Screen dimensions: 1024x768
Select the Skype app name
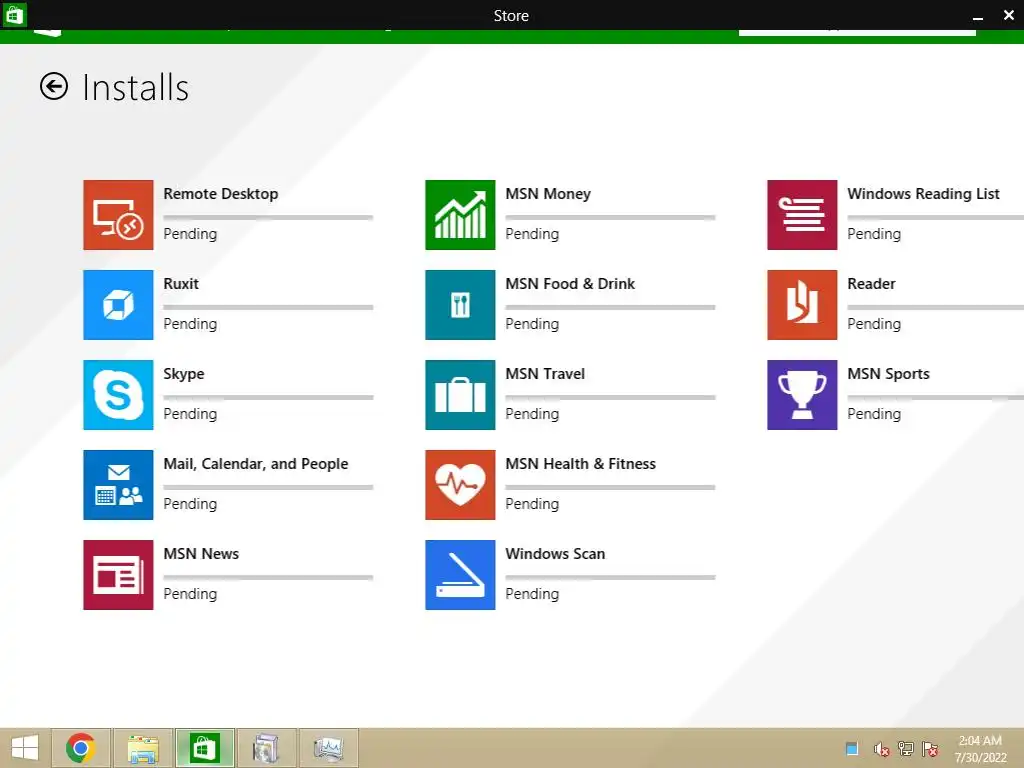pyautogui.click(x=184, y=374)
